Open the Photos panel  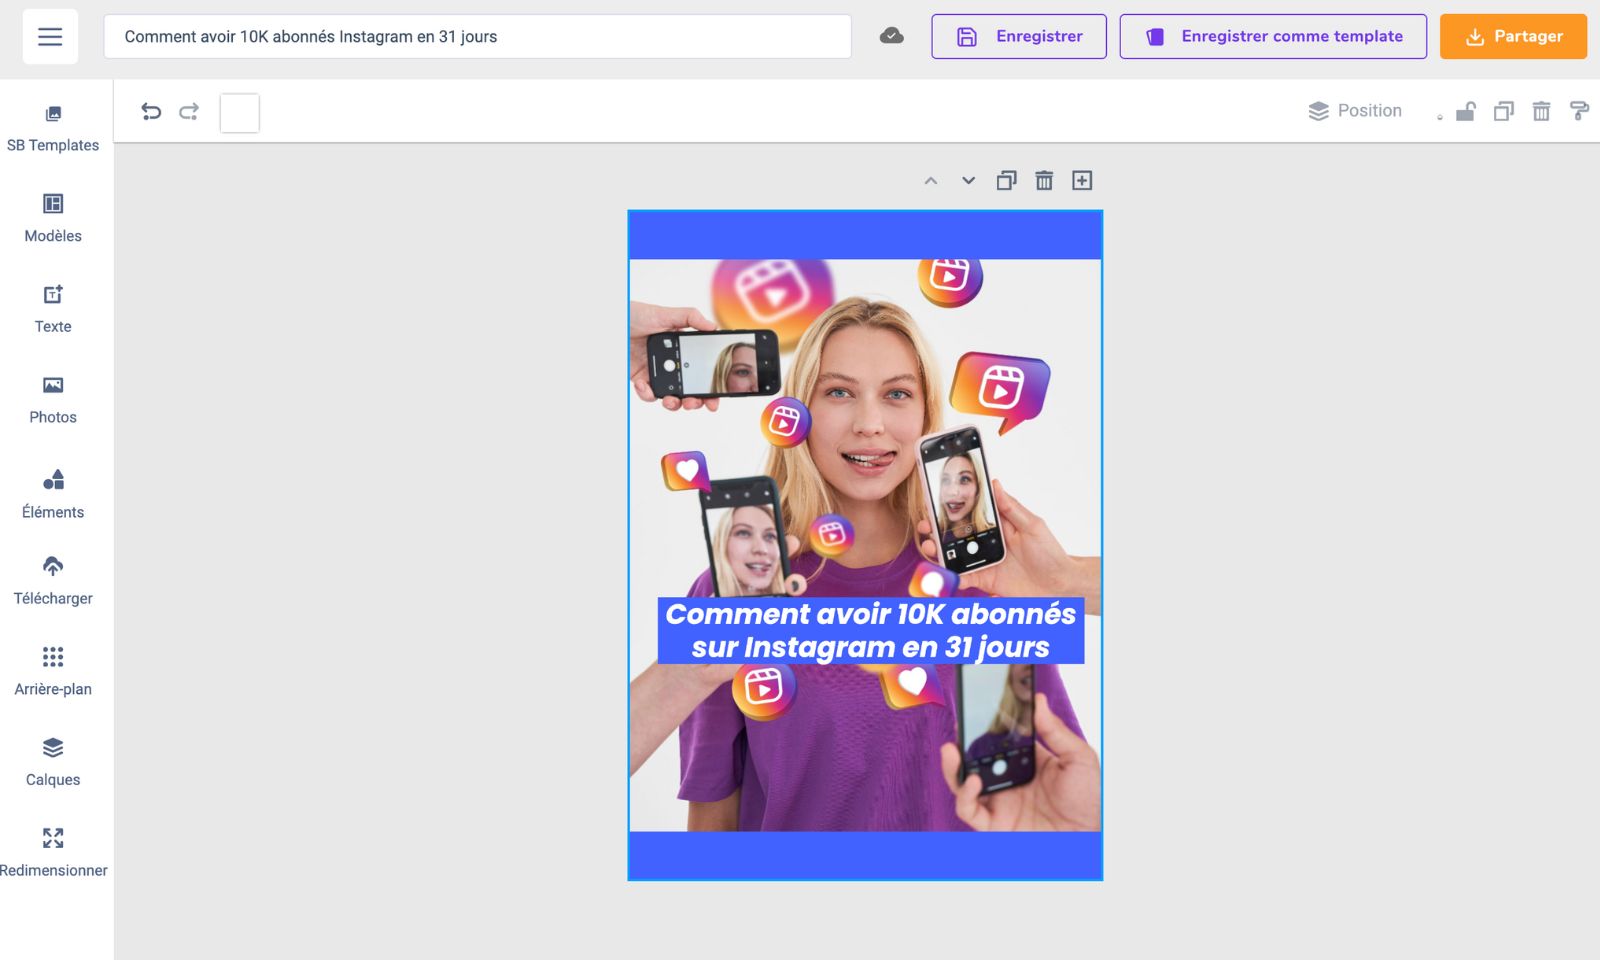[53, 401]
